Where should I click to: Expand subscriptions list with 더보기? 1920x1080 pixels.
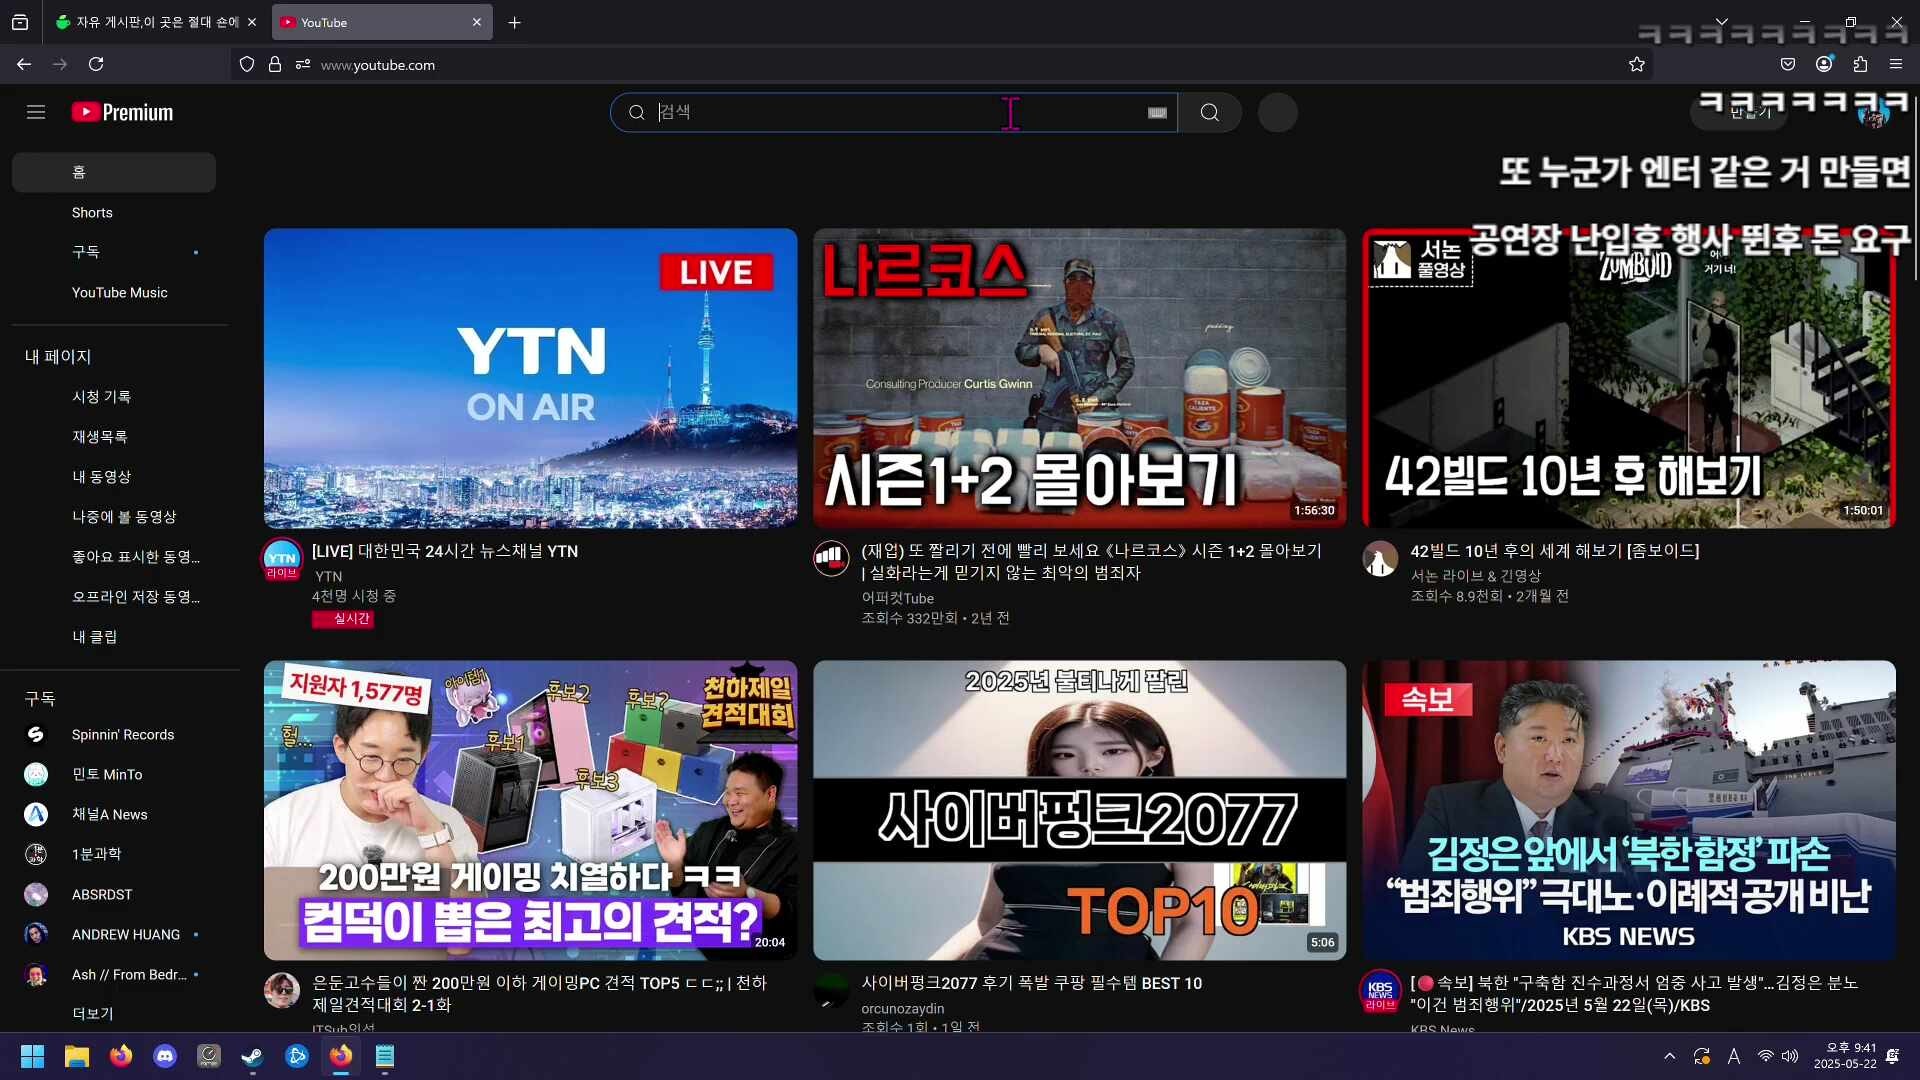click(114, 1013)
